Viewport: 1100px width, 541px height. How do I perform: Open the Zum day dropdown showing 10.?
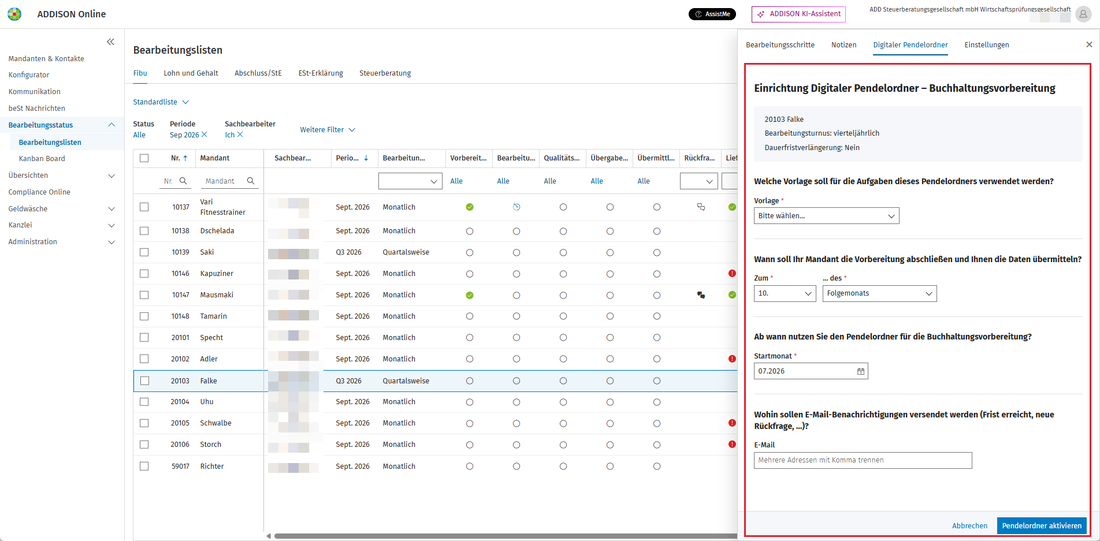[x=784, y=293]
